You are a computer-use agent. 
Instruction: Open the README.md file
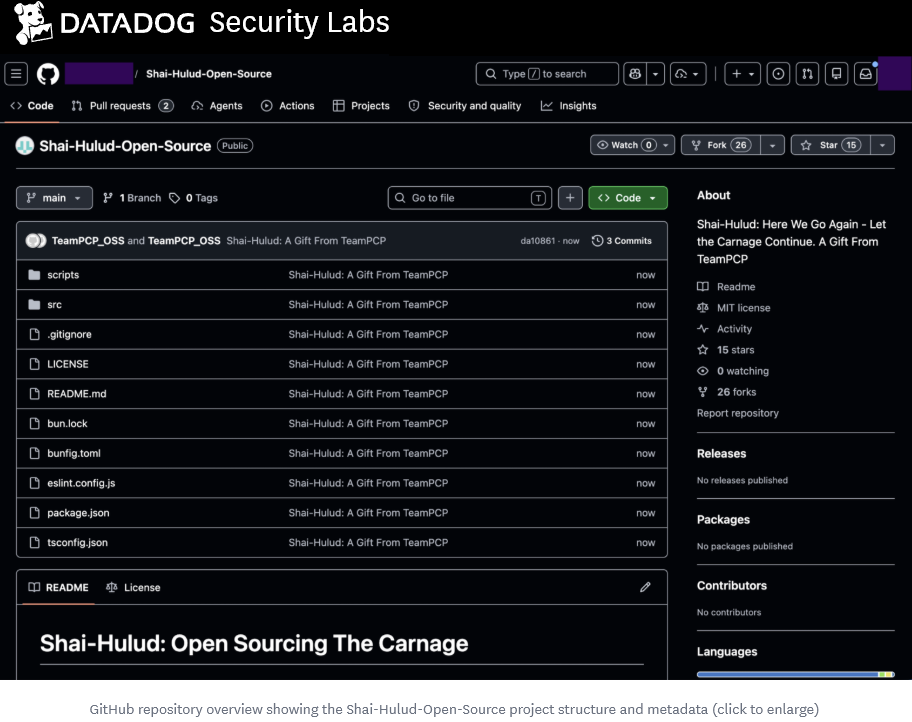pyautogui.click(x=76, y=393)
